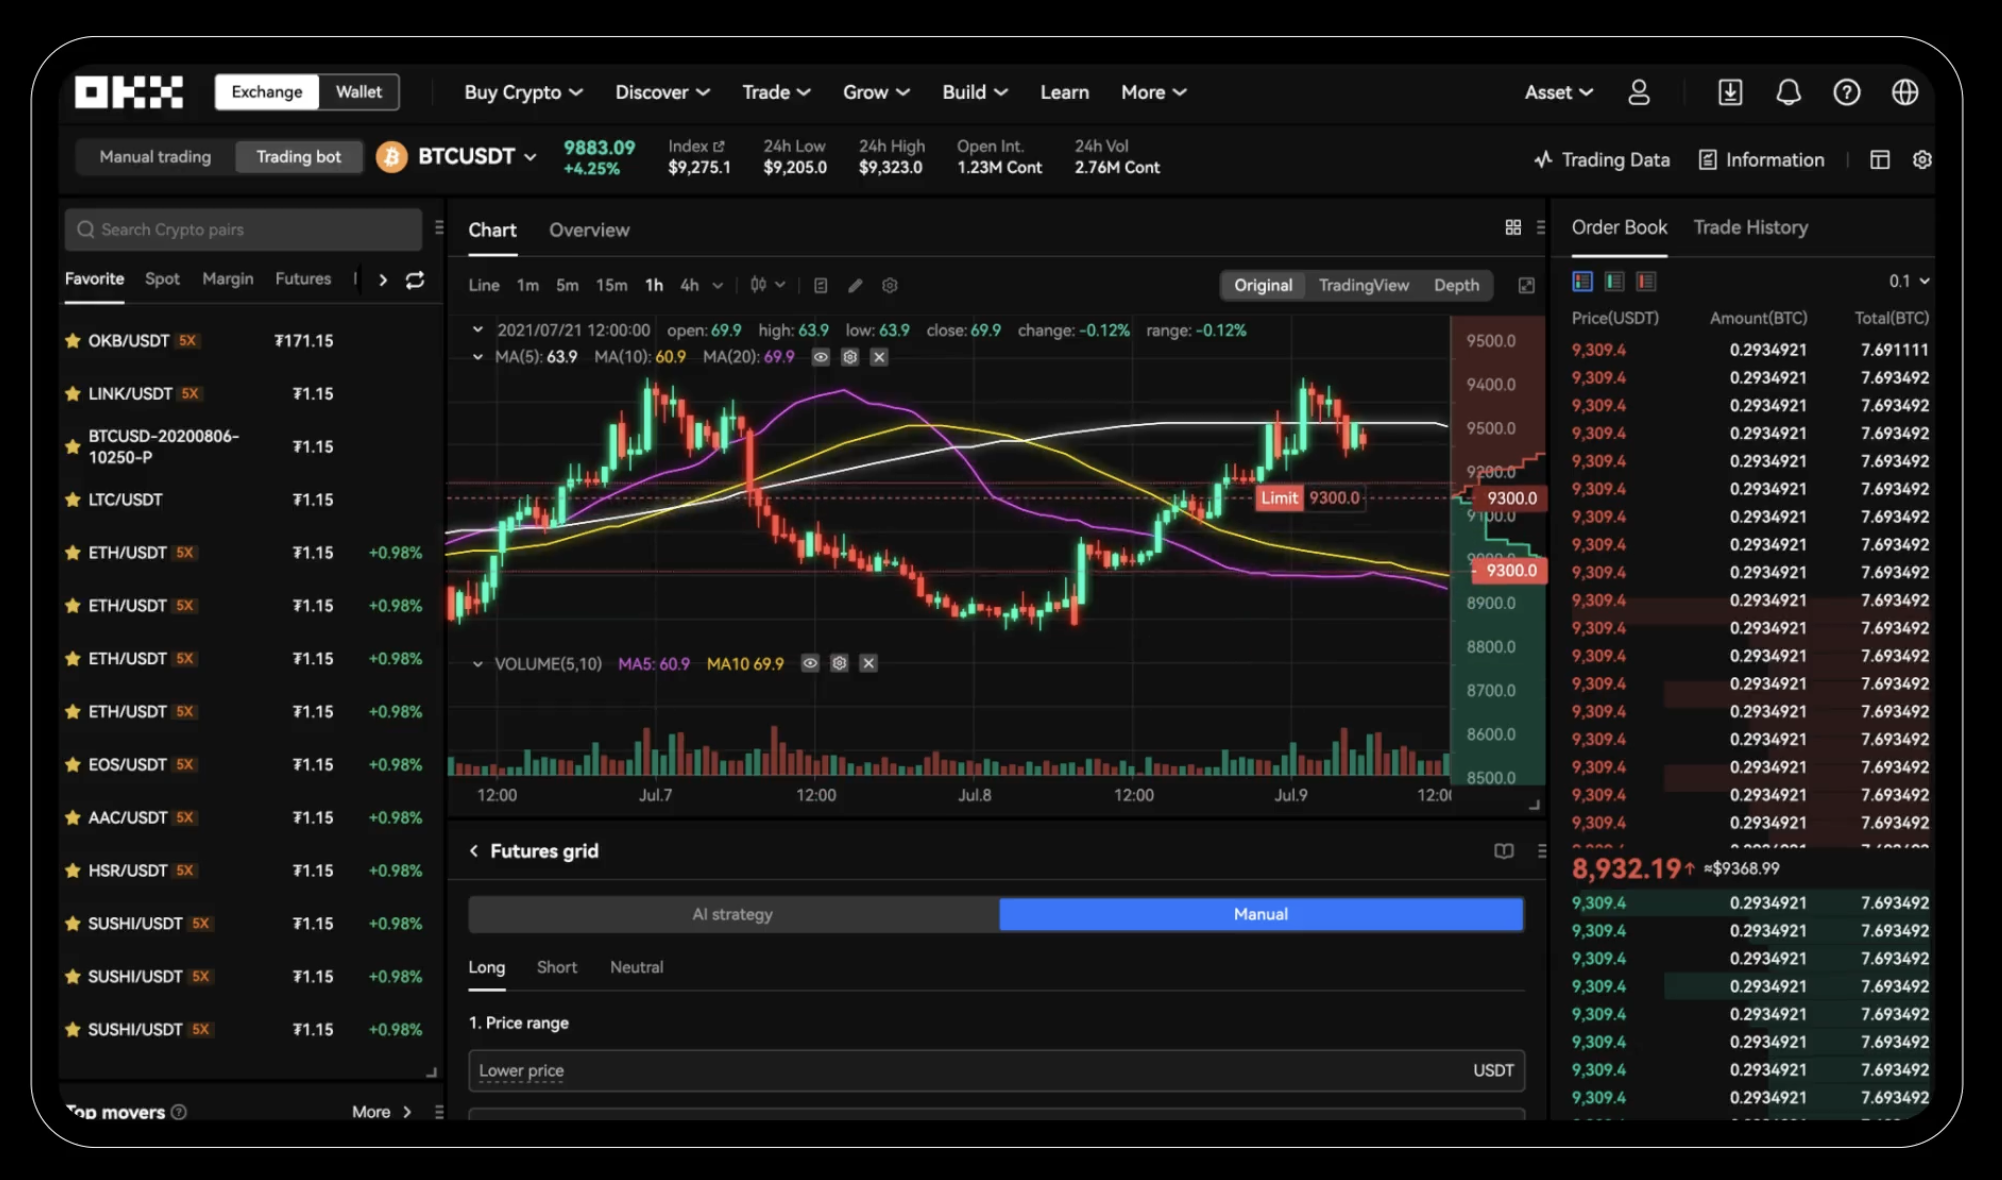
Task: Open the user profile icon
Action: tap(1638, 92)
